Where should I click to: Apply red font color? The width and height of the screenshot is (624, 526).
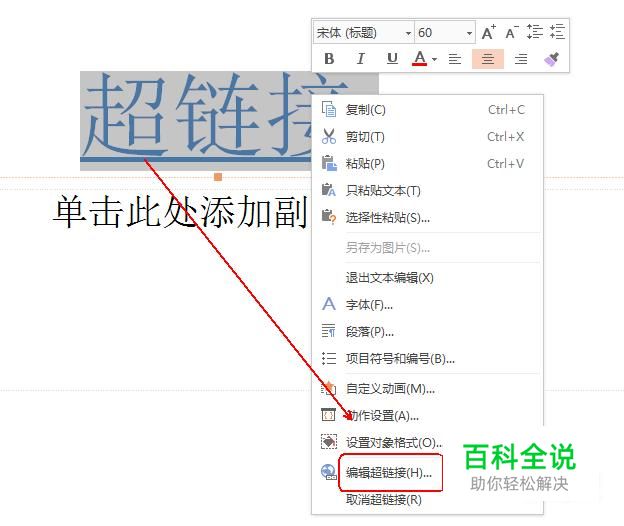click(x=419, y=59)
